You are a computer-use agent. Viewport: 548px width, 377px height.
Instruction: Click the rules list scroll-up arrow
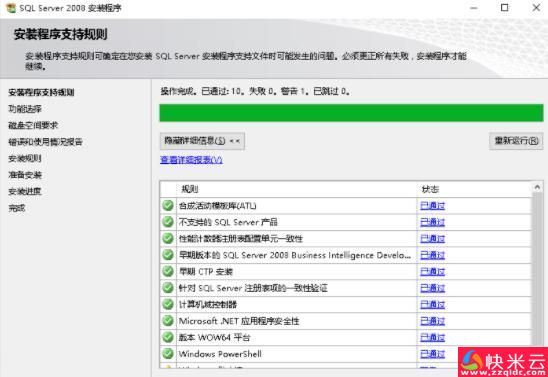pyautogui.click(x=537, y=188)
